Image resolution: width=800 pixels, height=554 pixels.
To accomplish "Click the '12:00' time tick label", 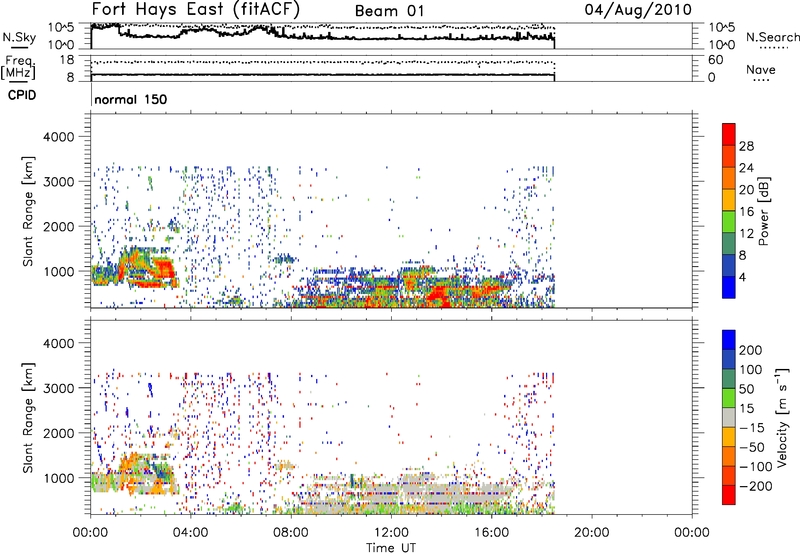I will [x=391, y=533].
